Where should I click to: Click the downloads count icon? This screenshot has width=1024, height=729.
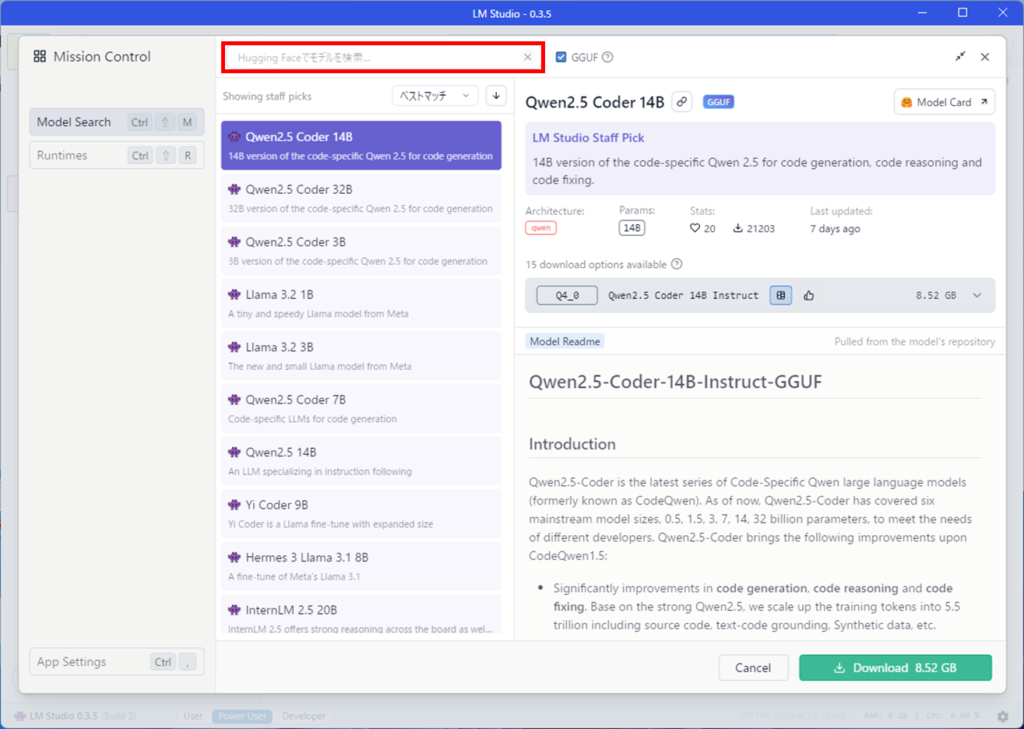pos(738,229)
